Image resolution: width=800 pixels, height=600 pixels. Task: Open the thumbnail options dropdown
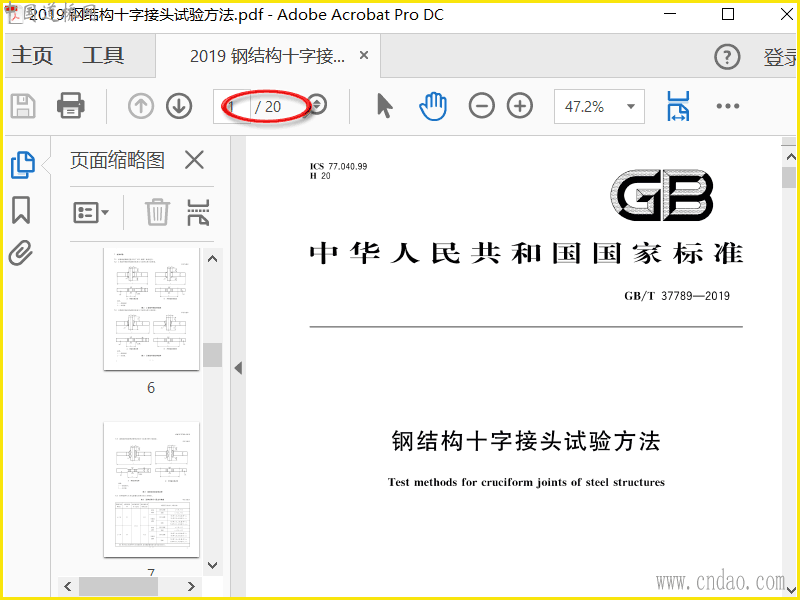(91, 212)
